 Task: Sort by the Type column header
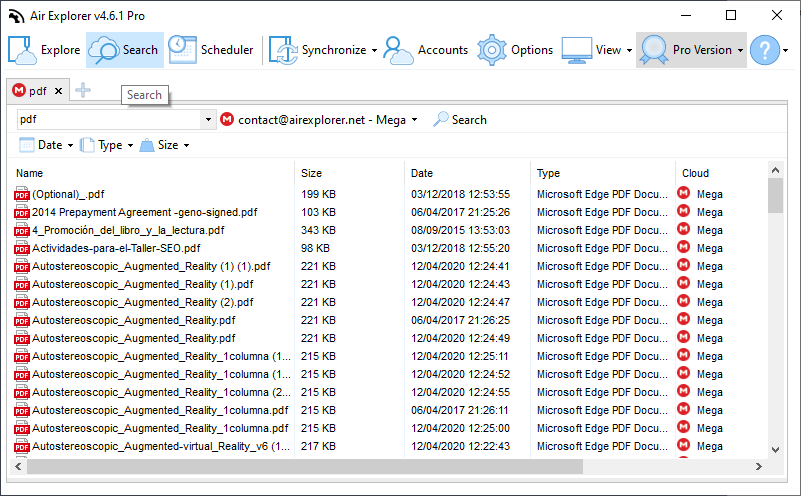coord(548,173)
